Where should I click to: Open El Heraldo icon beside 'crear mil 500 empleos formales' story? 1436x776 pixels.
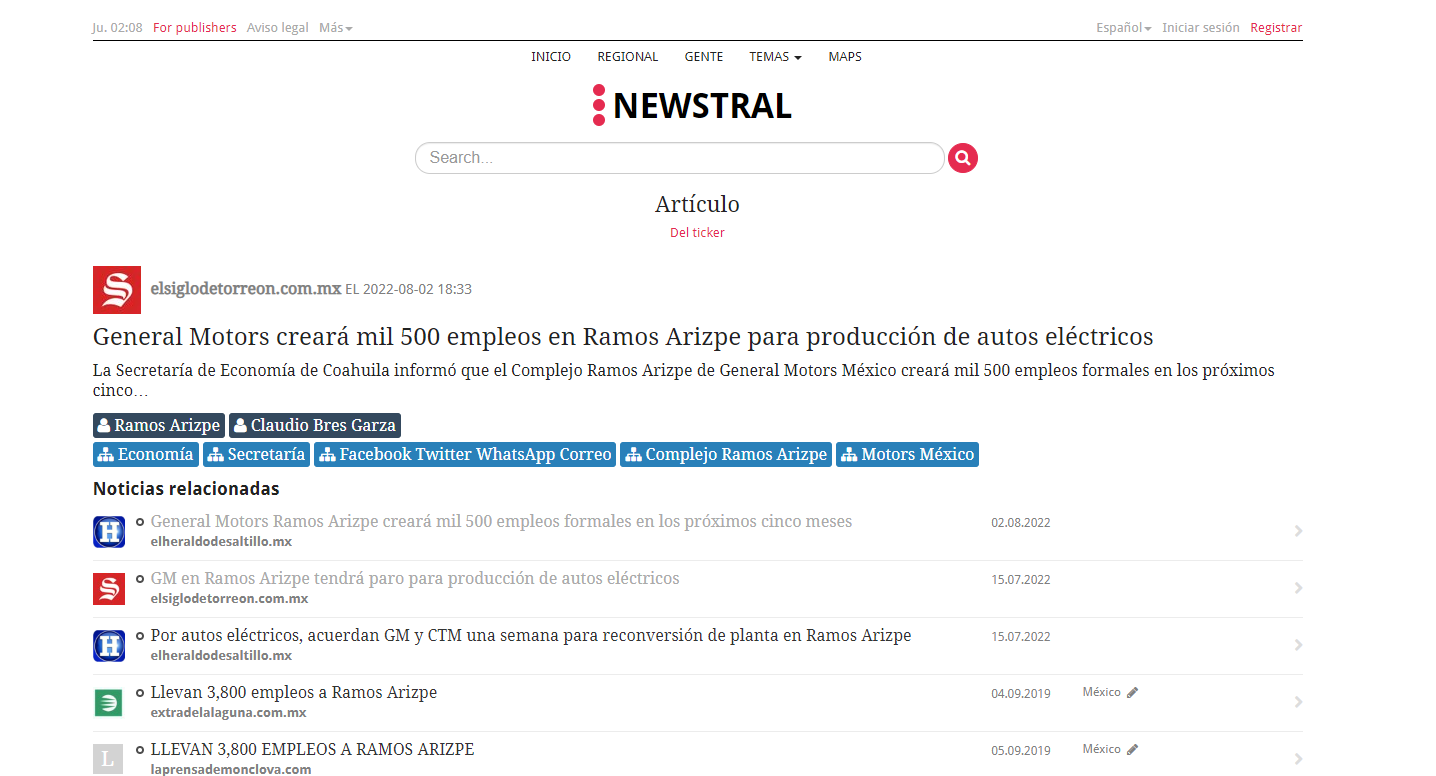click(x=109, y=532)
